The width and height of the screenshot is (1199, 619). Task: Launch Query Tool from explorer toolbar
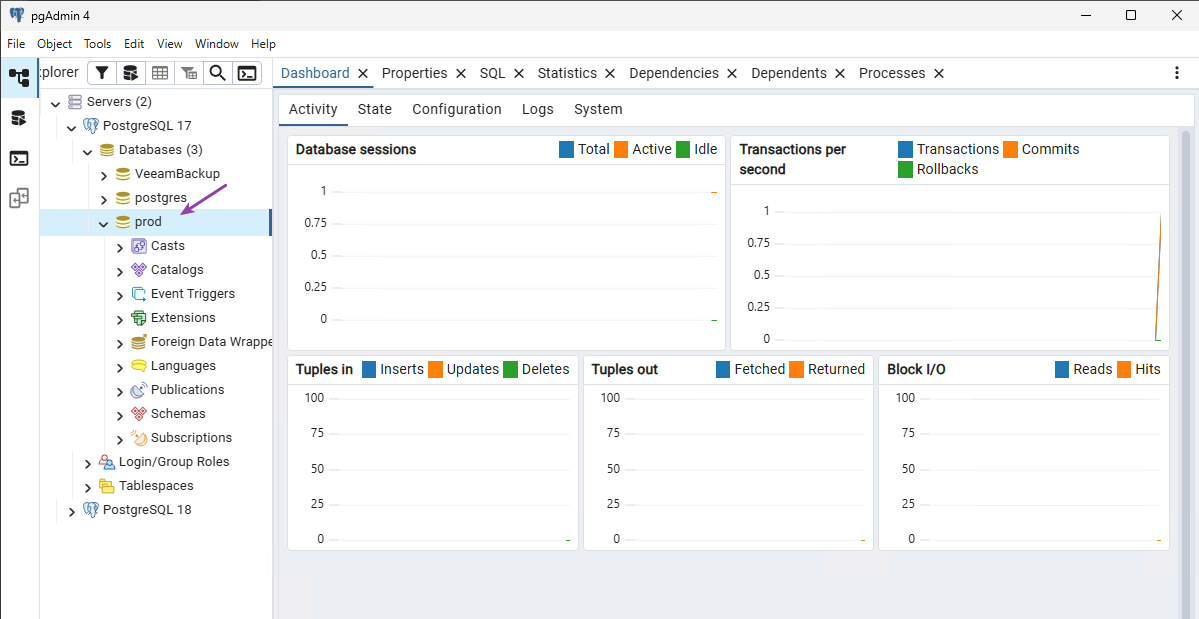click(131, 73)
